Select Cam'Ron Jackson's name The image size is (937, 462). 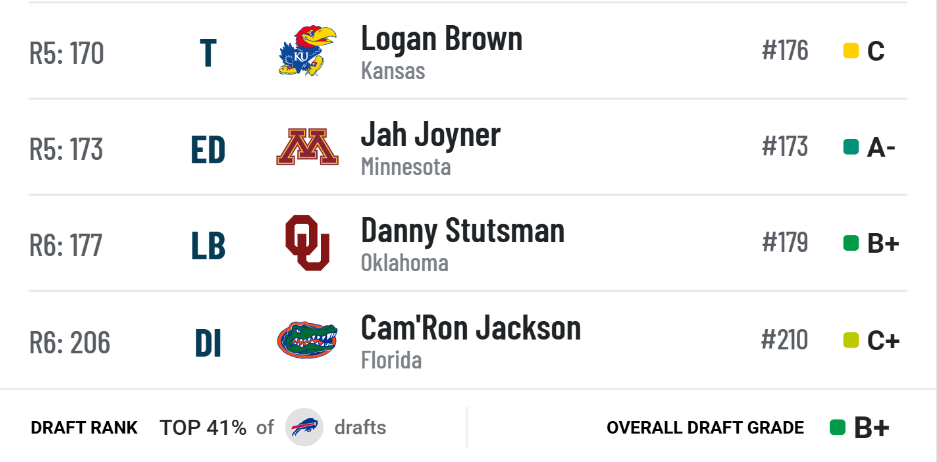pos(471,328)
